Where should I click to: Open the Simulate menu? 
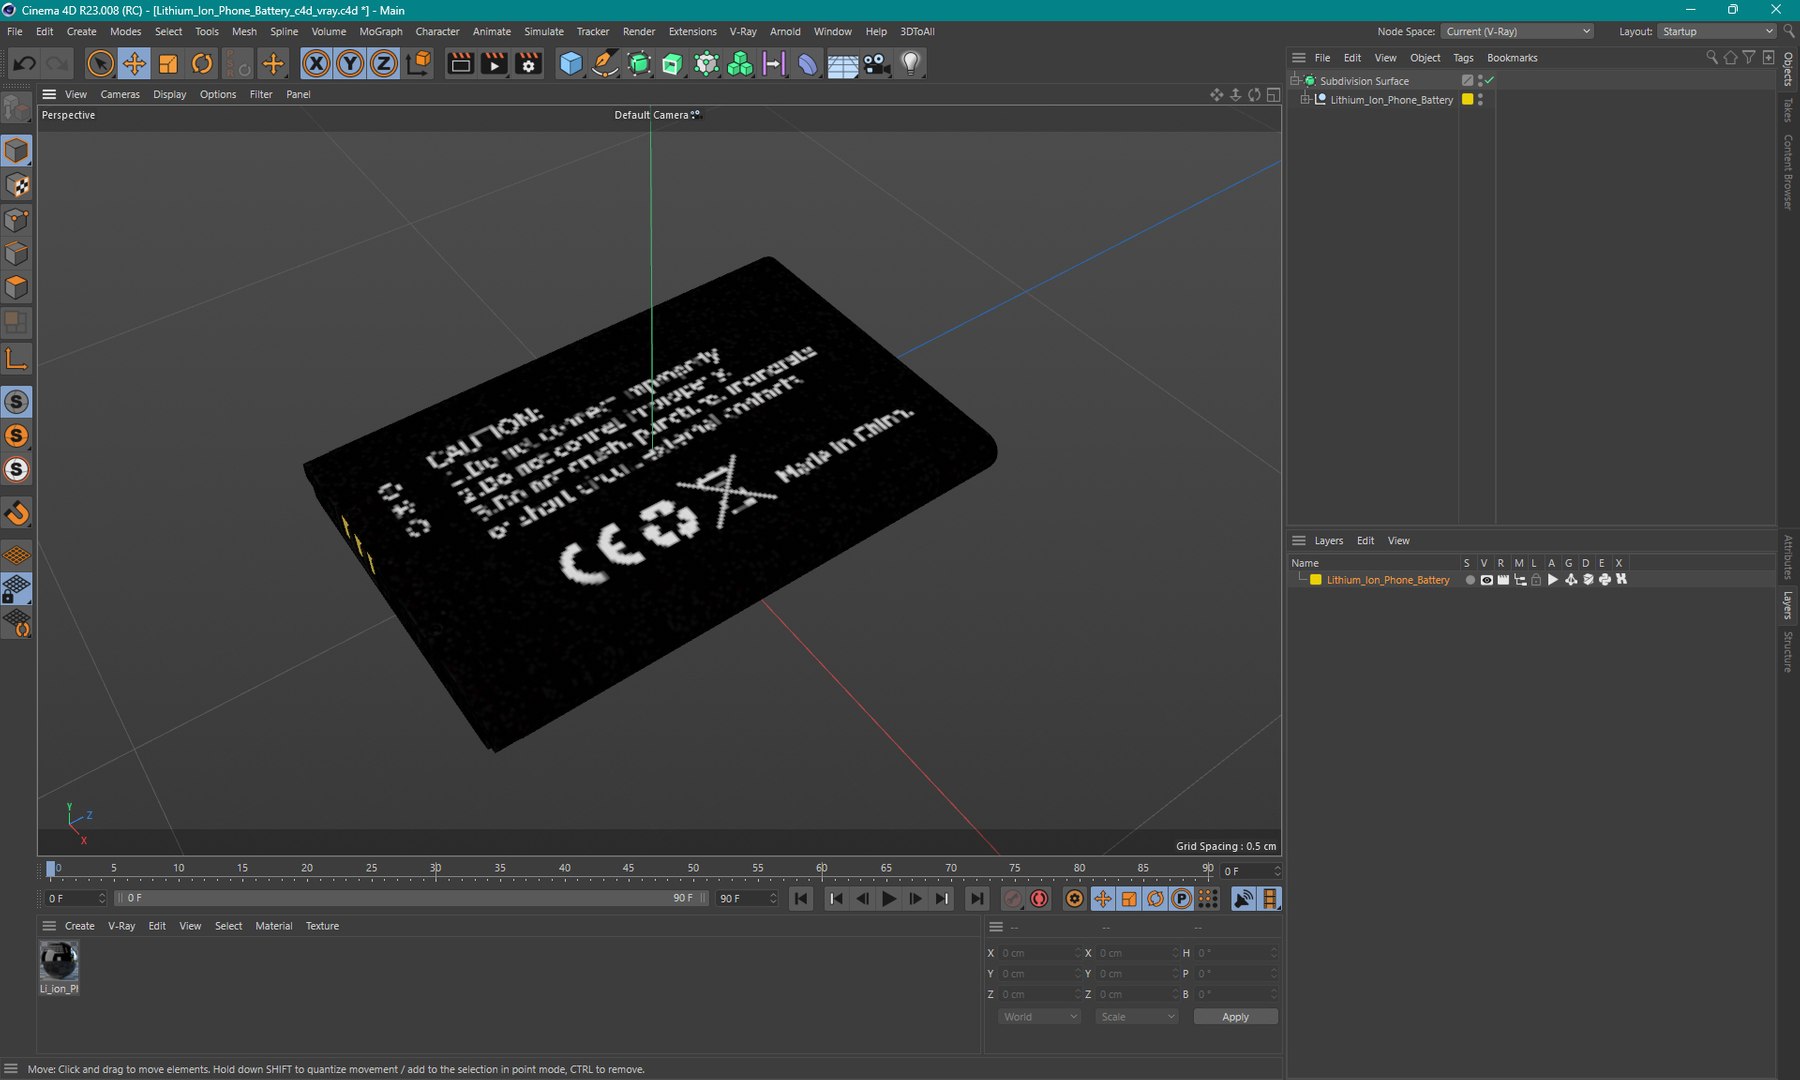(x=544, y=32)
